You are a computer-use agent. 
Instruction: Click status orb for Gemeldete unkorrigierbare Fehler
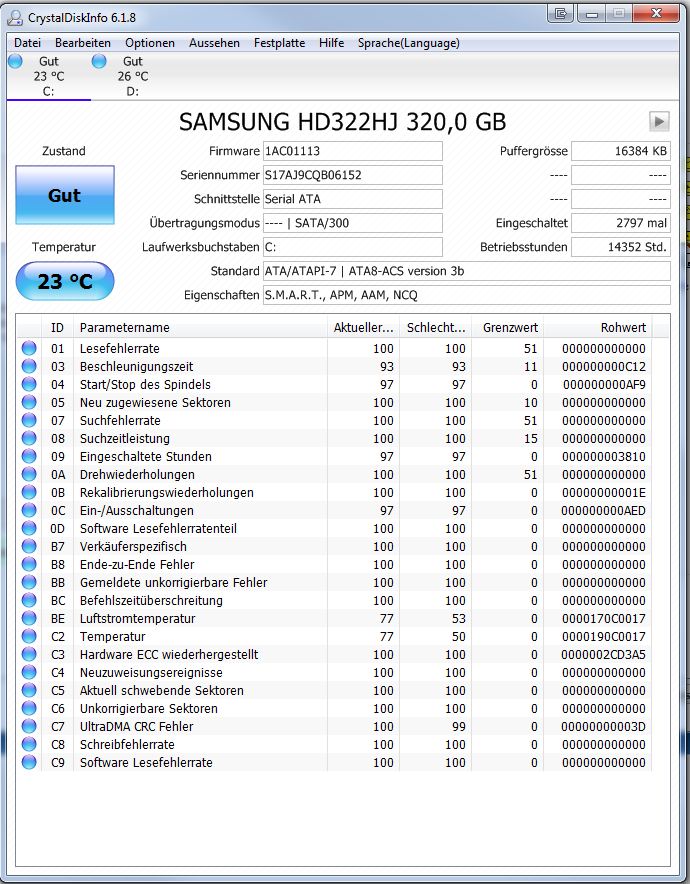click(x=29, y=582)
